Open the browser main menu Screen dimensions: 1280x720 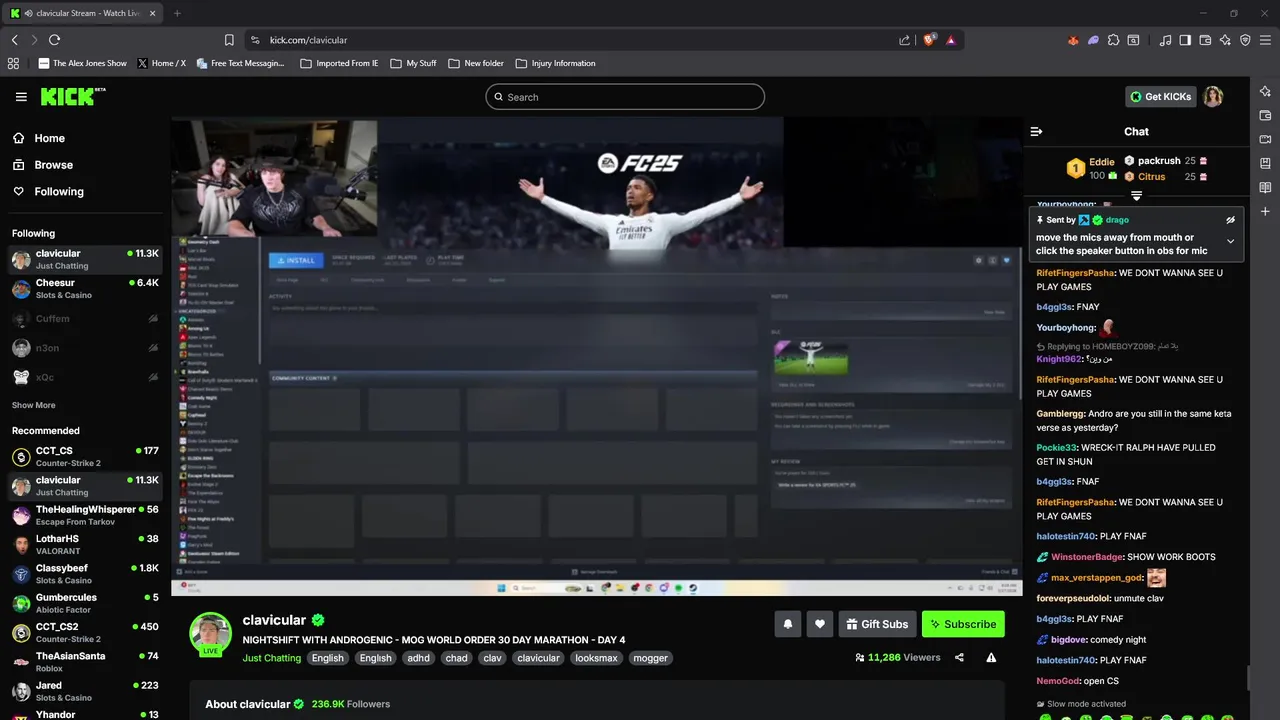pos(1266,40)
